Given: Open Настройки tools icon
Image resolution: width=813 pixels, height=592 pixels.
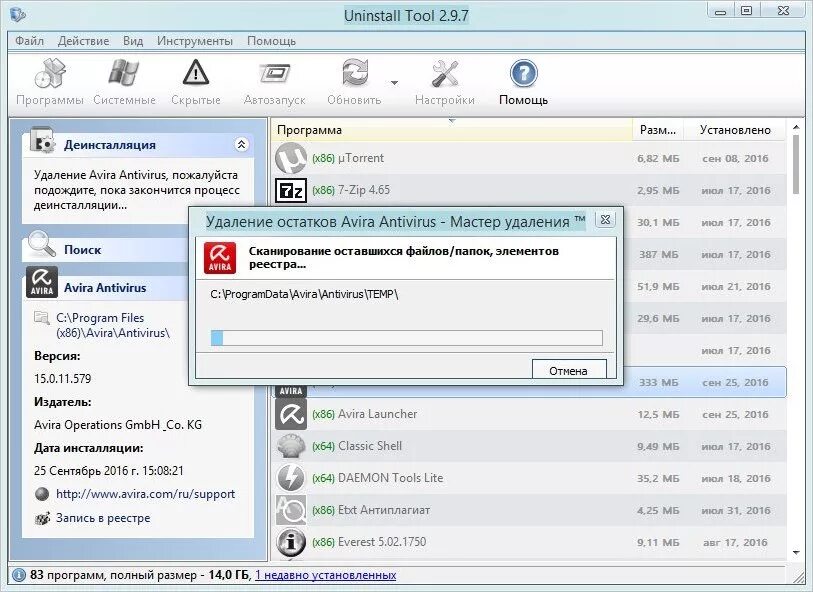Looking at the screenshot, I should click(445, 74).
